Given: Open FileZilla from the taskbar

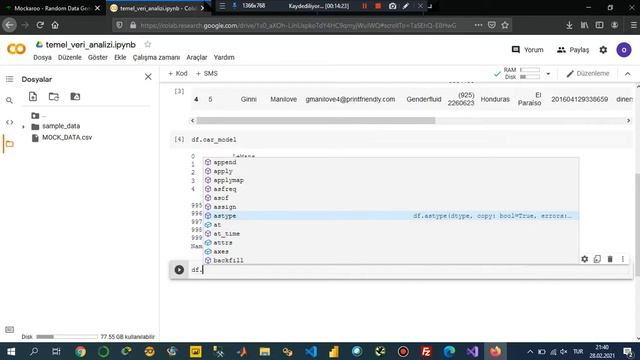Looking at the screenshot, I should click(x=426, y=351).
